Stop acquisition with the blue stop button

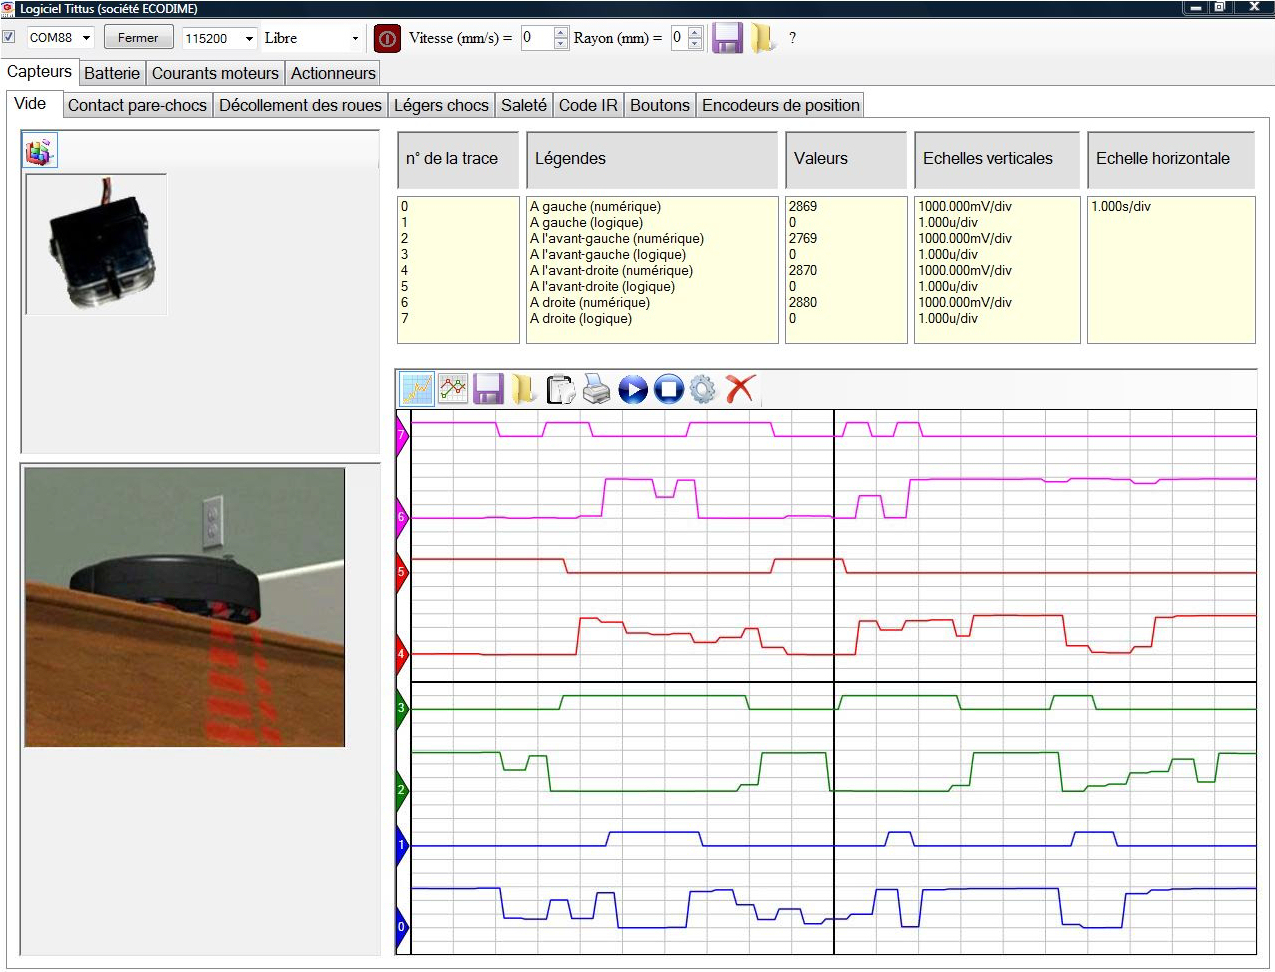(x=669, y=389)
